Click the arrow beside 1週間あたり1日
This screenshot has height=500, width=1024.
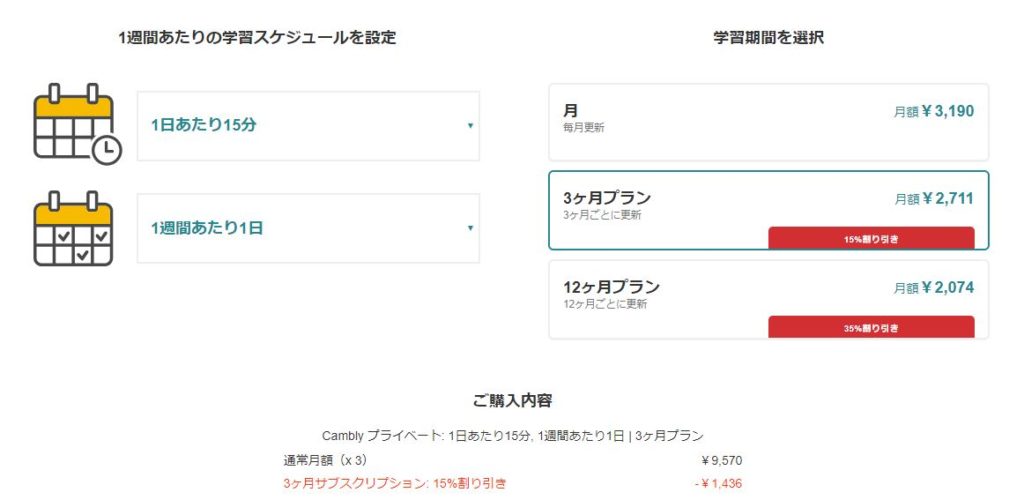tap(470, 228)
